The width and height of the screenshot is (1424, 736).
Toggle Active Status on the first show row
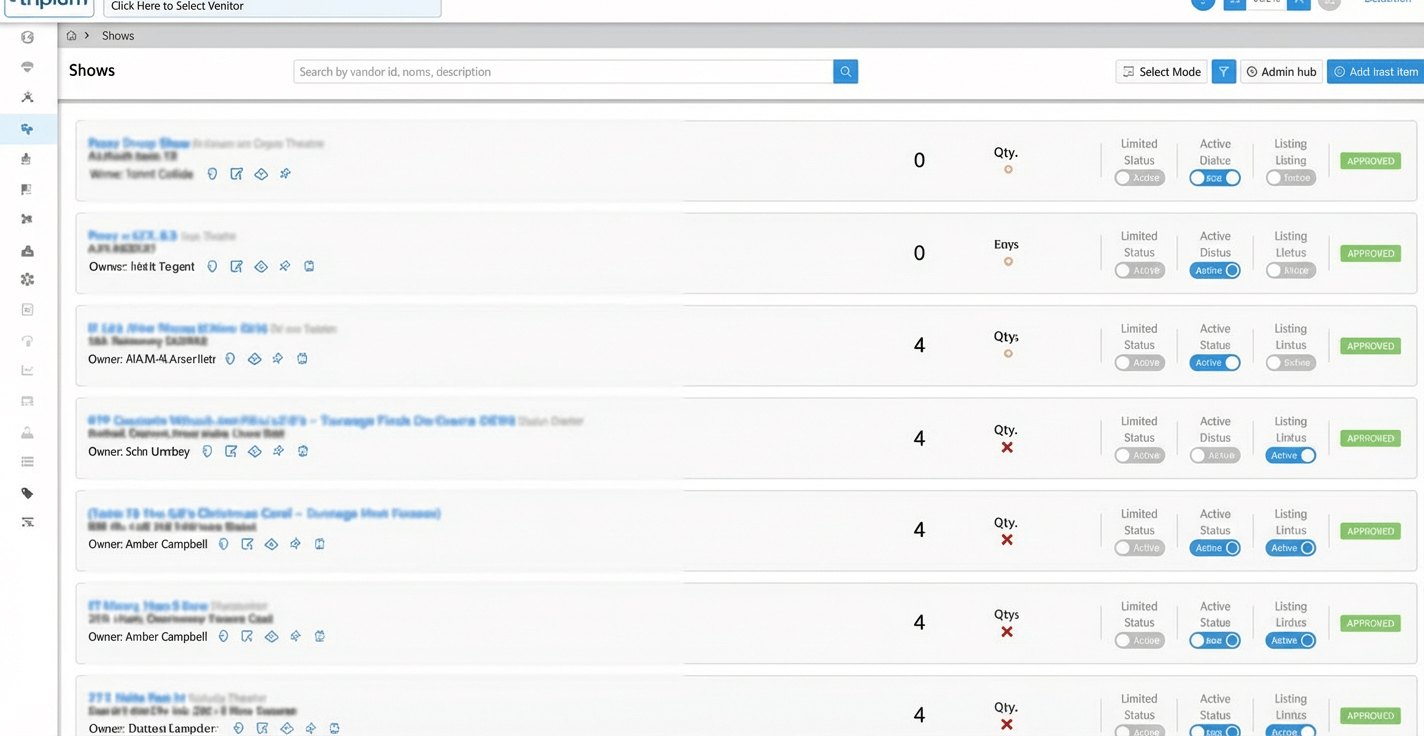coord(1214,177)
